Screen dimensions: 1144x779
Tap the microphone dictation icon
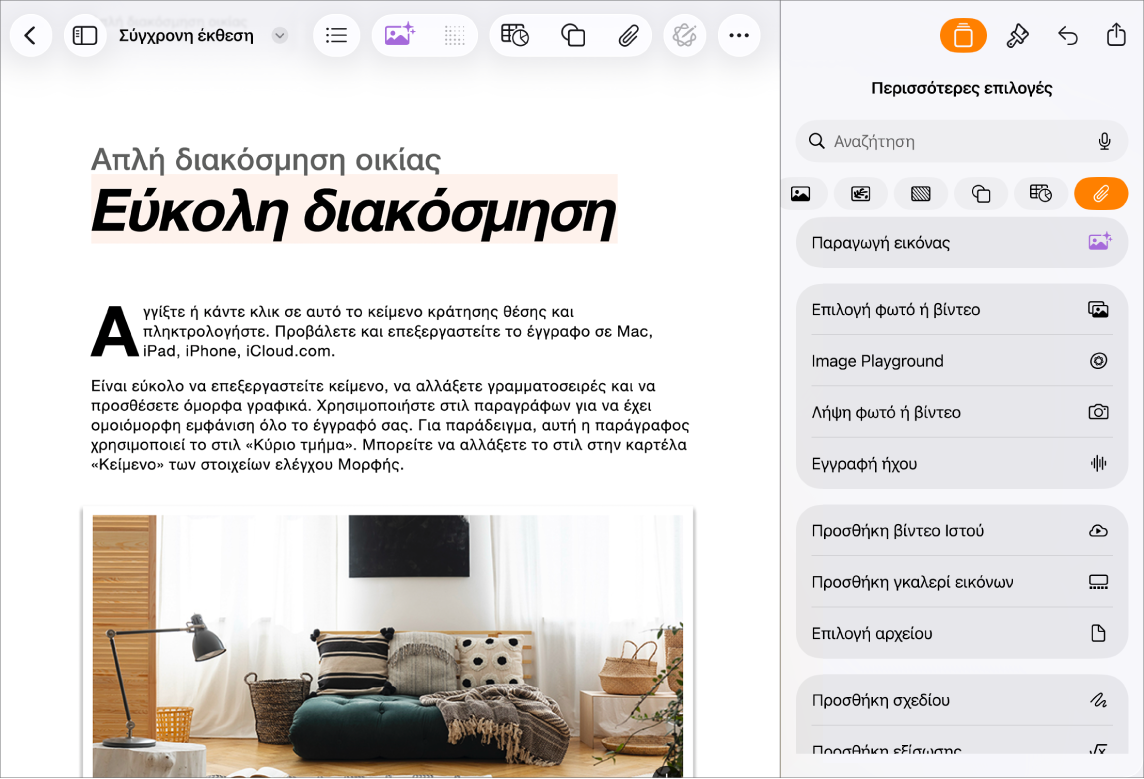pyautogui.click(x=1105, y=141)
